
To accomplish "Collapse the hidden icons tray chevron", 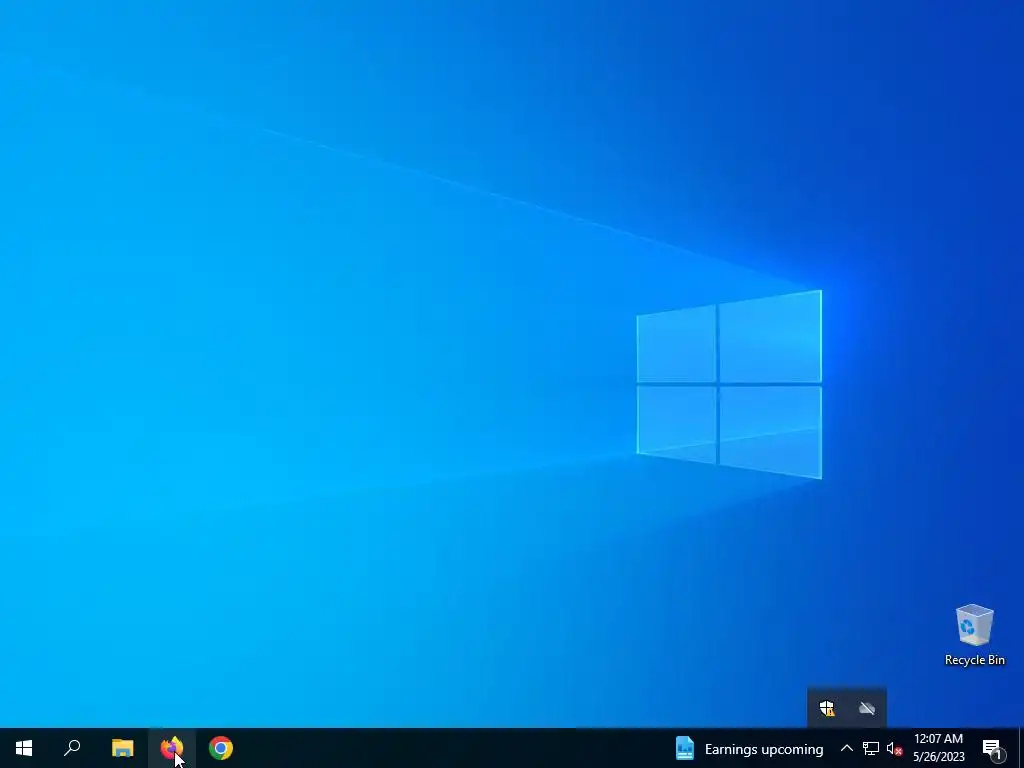I will click(x=846, y=748).
